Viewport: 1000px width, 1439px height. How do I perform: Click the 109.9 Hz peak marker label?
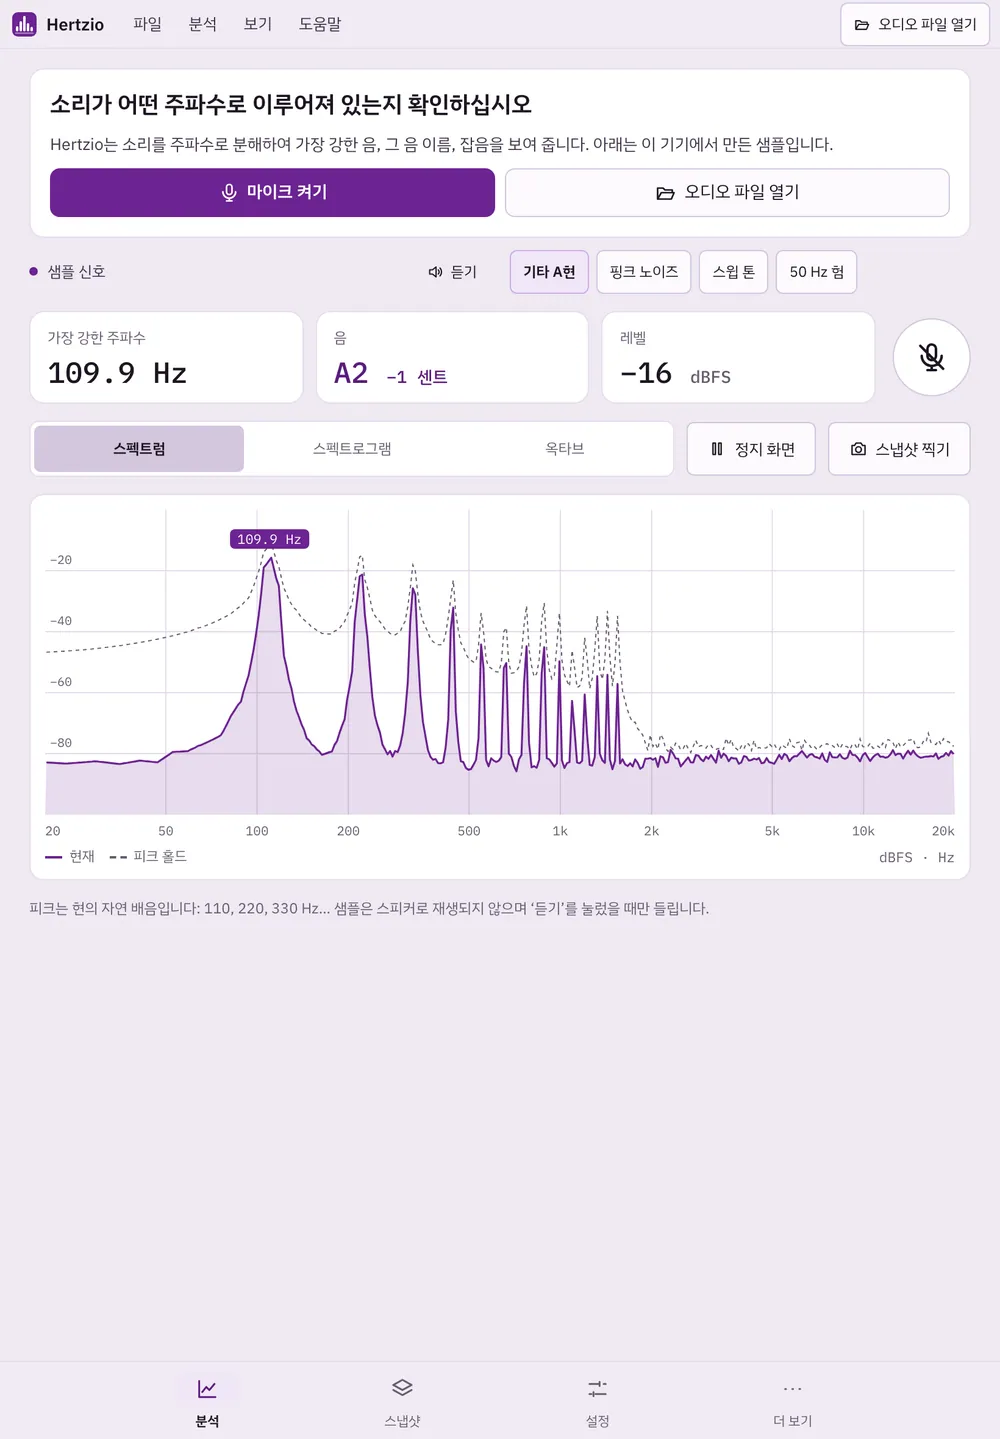coord(269,539)
